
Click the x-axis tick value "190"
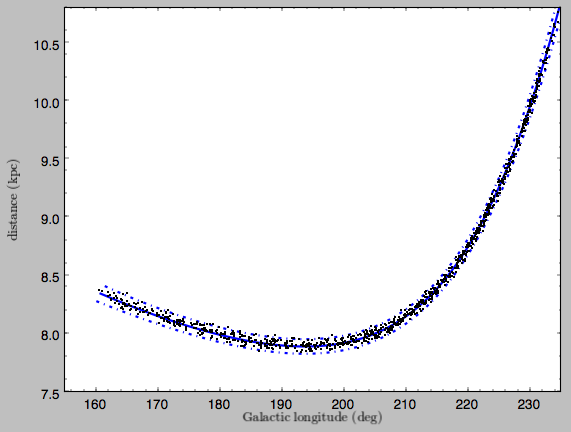281,404
